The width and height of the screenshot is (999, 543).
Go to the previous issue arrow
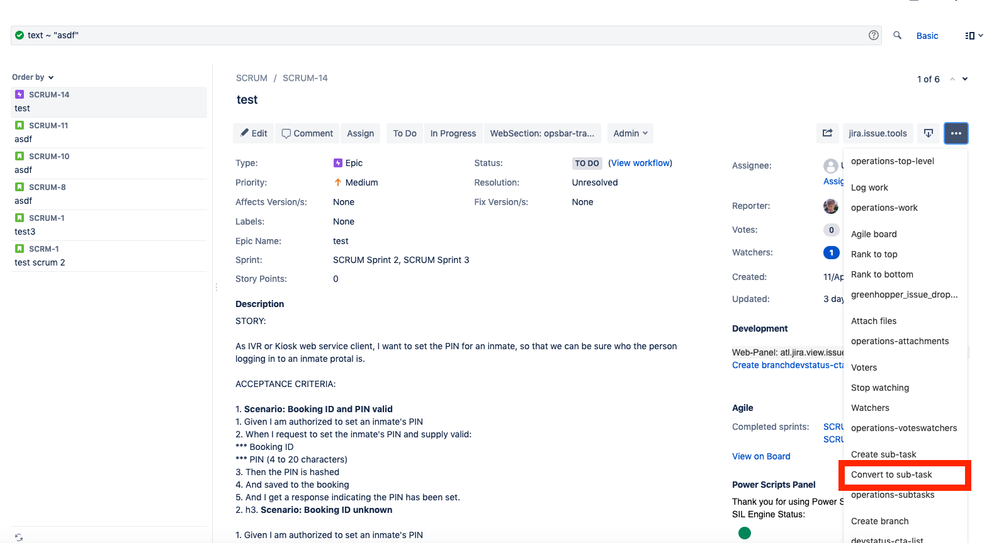[952, 79]
